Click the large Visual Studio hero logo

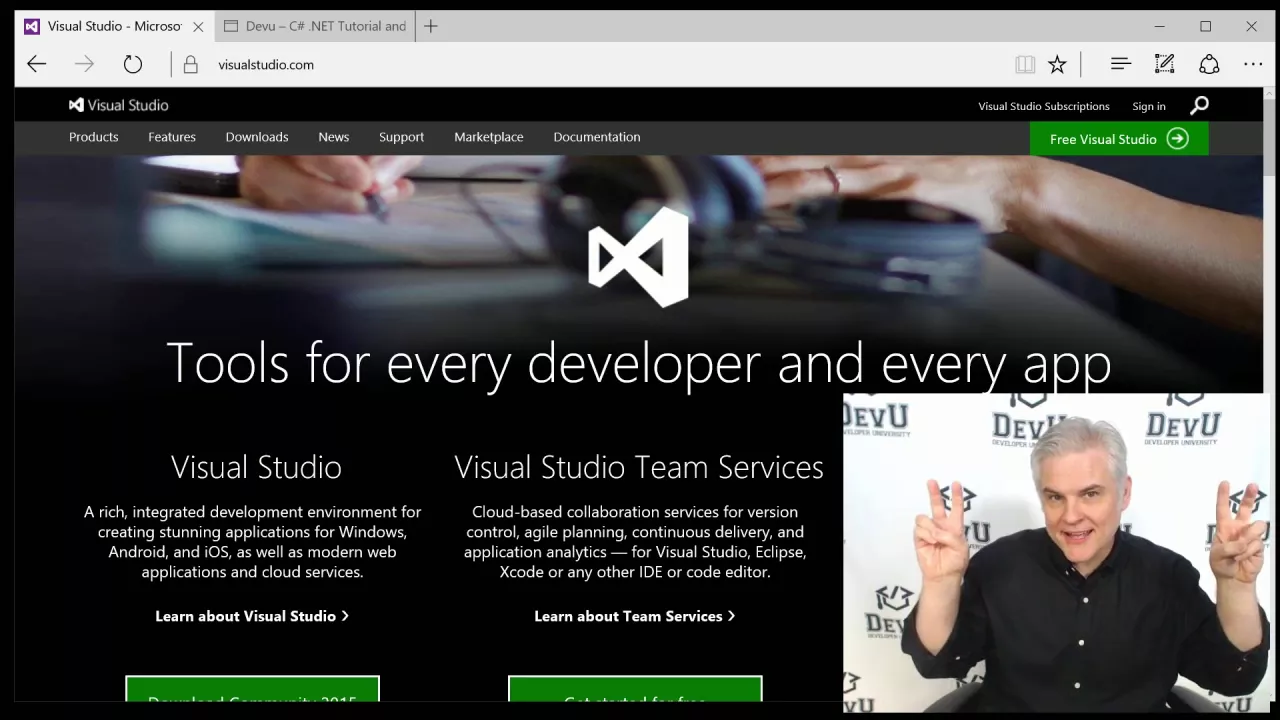(638, 257)
